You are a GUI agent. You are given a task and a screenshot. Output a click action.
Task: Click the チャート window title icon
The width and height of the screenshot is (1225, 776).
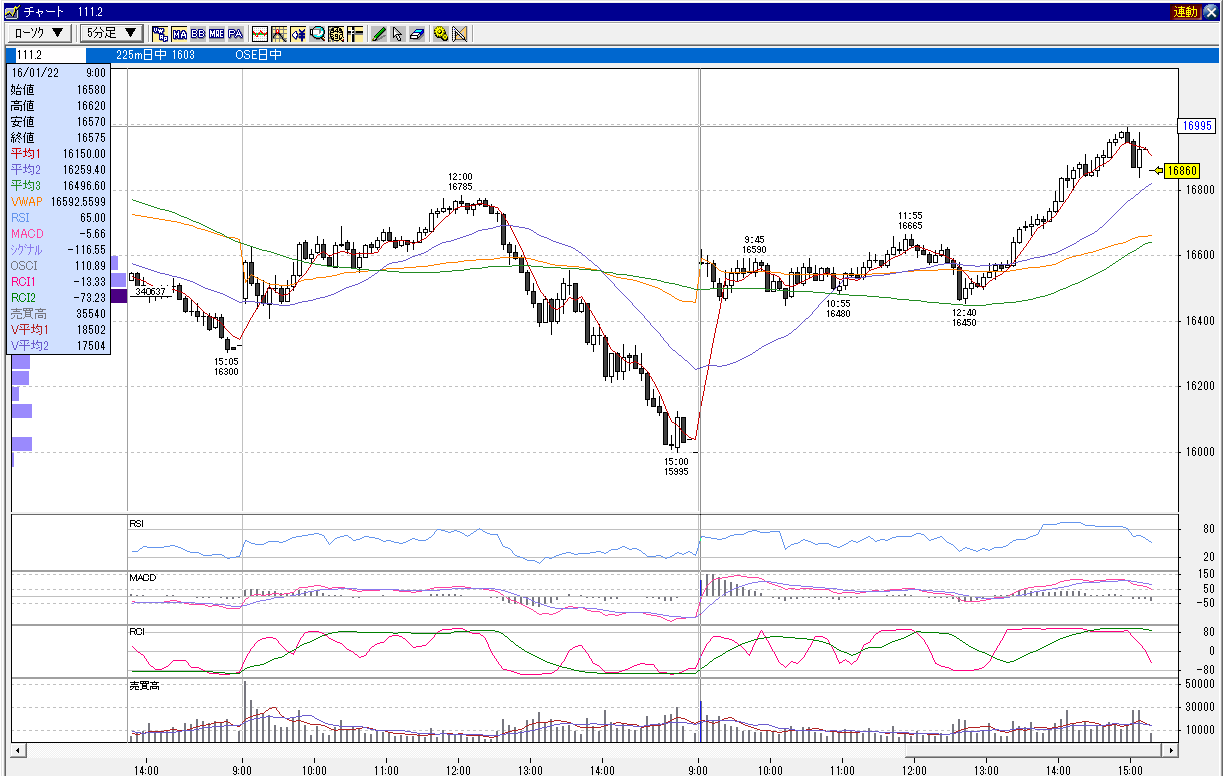[x=11, y=11]
